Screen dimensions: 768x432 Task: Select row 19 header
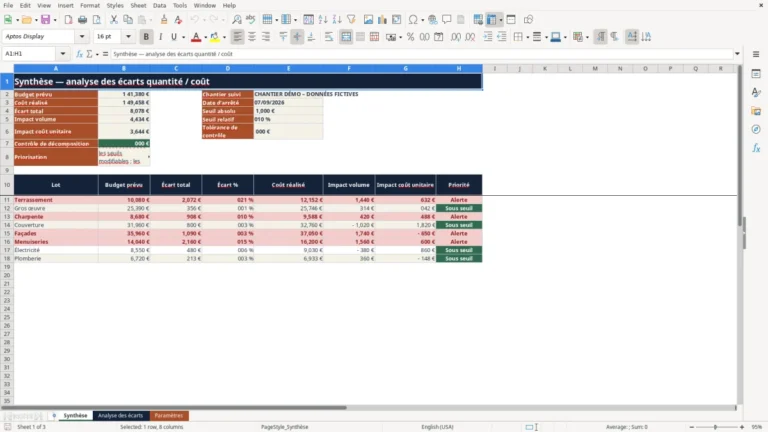pyautogui.click(x=7, y=267)
